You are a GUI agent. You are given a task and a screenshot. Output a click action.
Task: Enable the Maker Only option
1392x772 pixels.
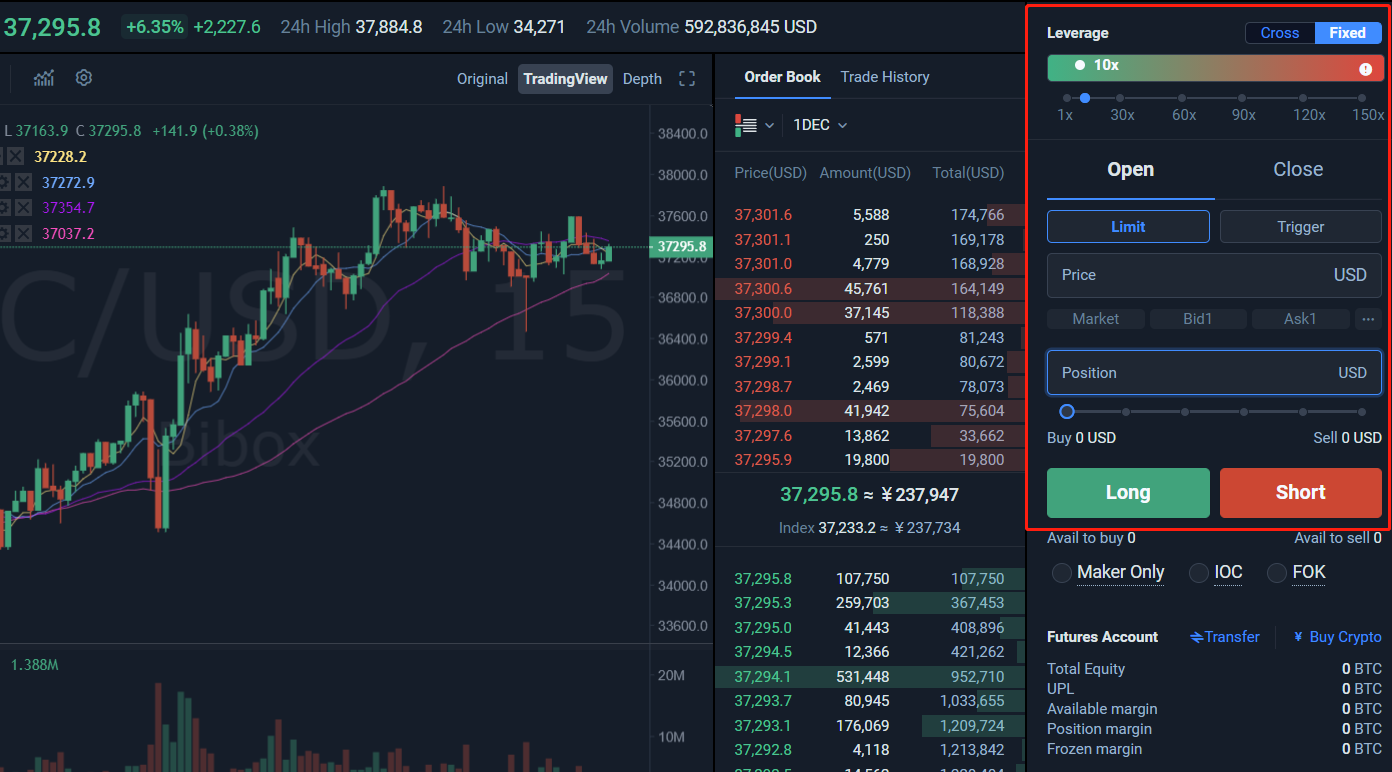point(1062,573)
